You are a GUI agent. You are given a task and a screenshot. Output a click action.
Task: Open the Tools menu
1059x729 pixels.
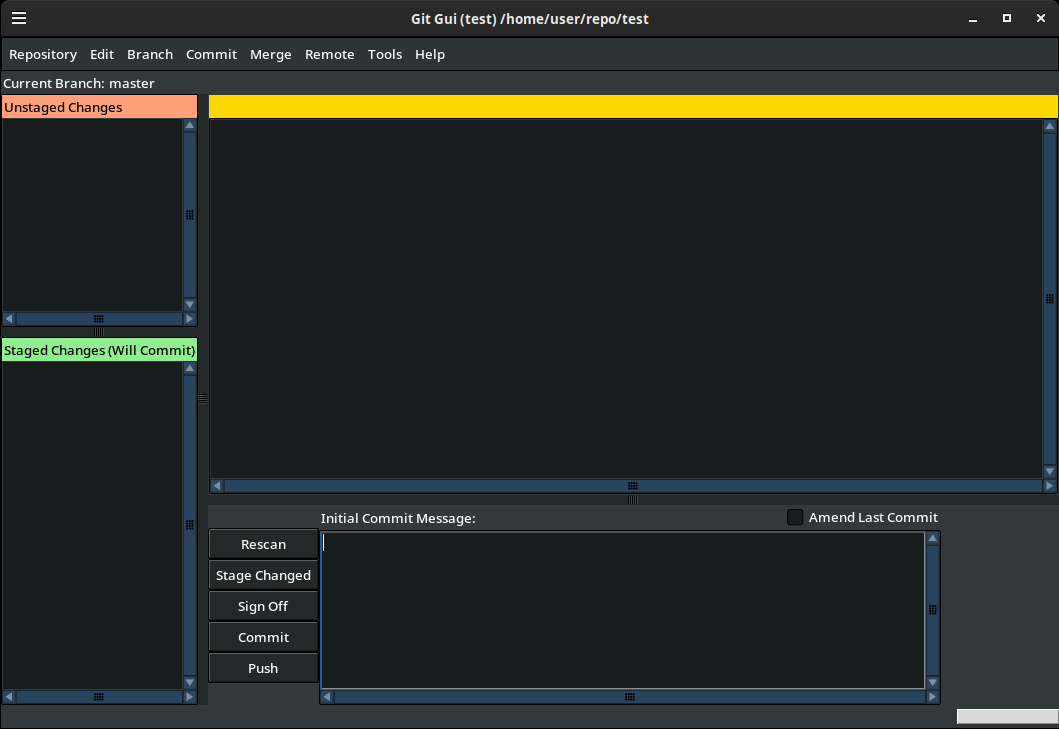tap(385, 55)
